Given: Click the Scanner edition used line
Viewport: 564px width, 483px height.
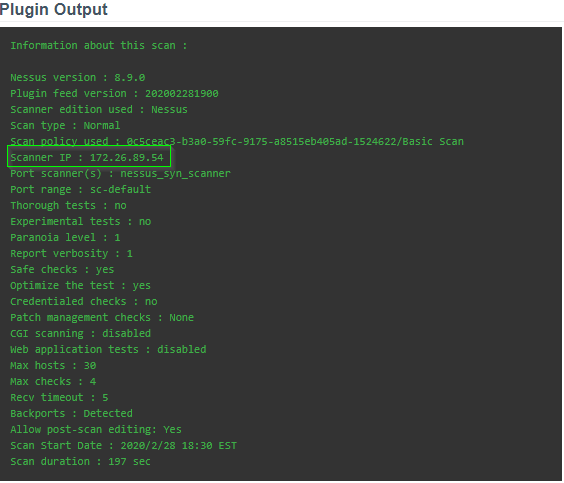Looking at the screenshot, I should coord(99,109).
